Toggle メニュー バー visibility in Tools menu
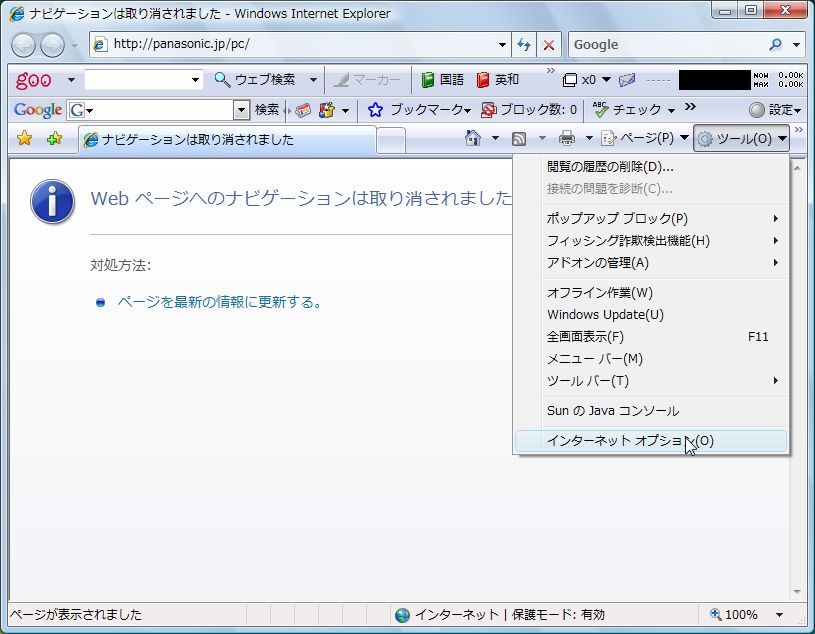The width and height of the screenshot is (815, 634). click(594, 359)
